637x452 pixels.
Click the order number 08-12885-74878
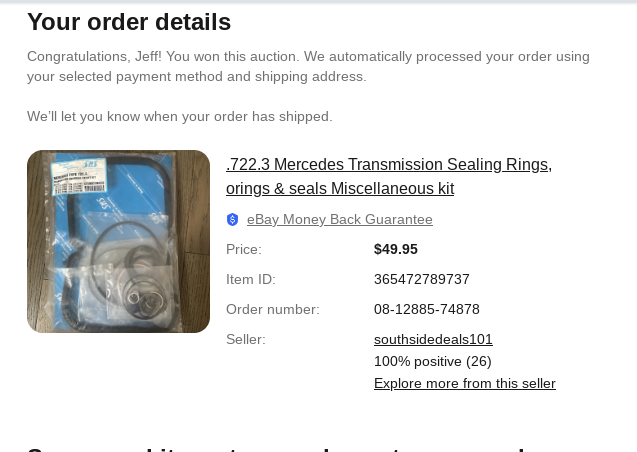[426, 310]
